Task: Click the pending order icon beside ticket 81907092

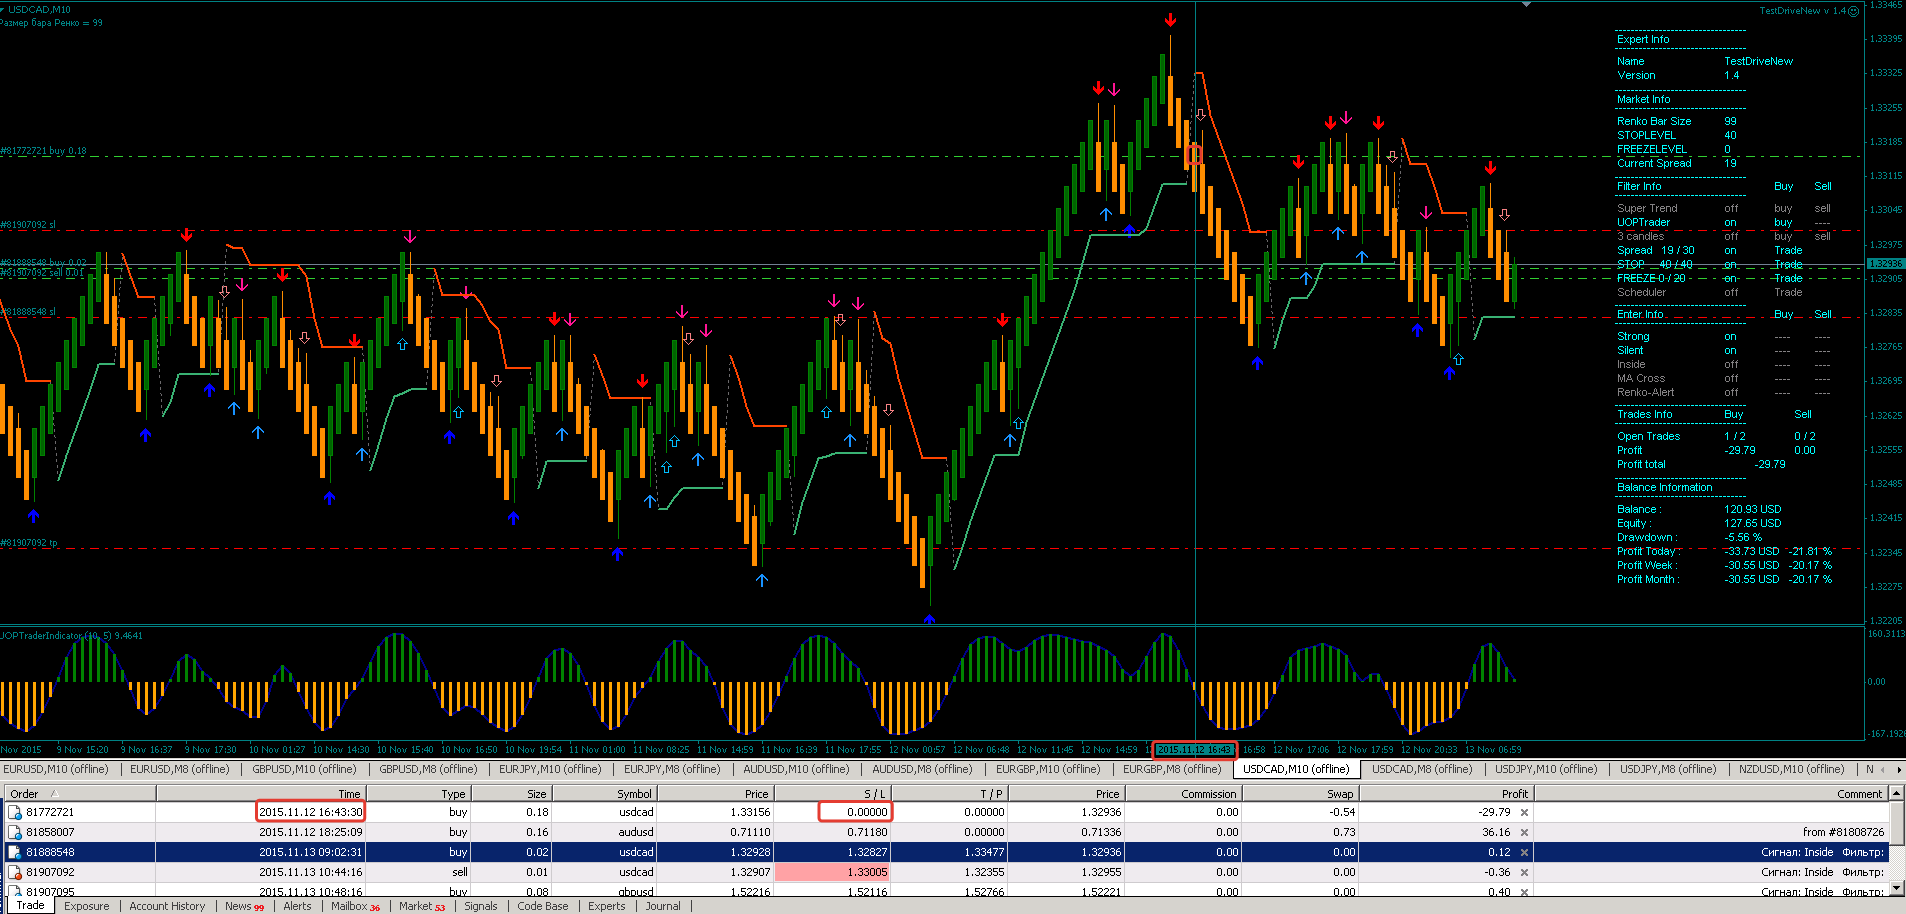Action: [x=15, y=872]
